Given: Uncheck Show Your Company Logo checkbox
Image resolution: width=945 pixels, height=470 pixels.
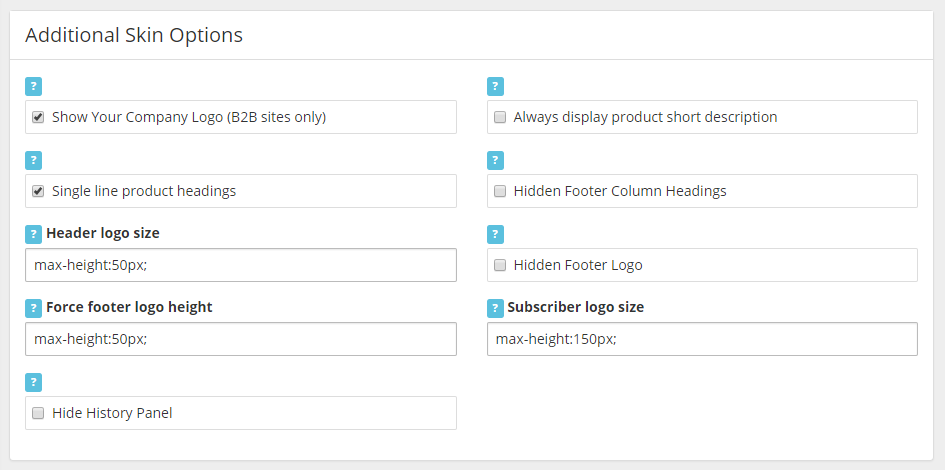Looking at the screenshot, I should click(x=38, y=118).
